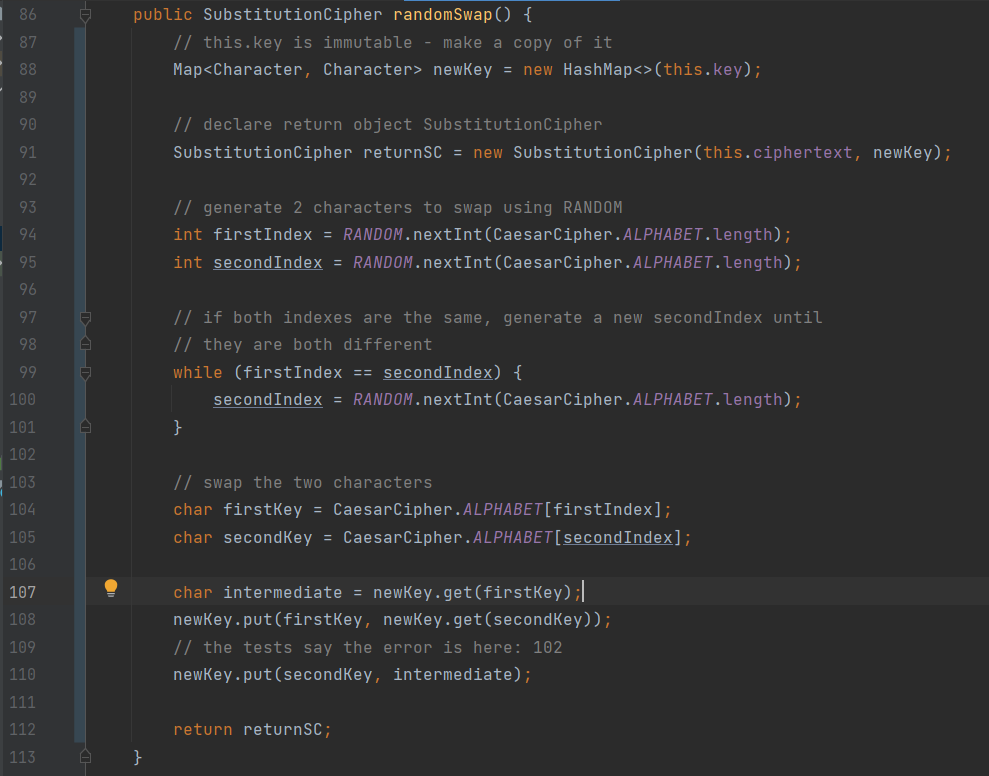Screen dimensions: 989x776
Task: Click secondIndex assignment on line 100
Action: [x=267, y=400]
